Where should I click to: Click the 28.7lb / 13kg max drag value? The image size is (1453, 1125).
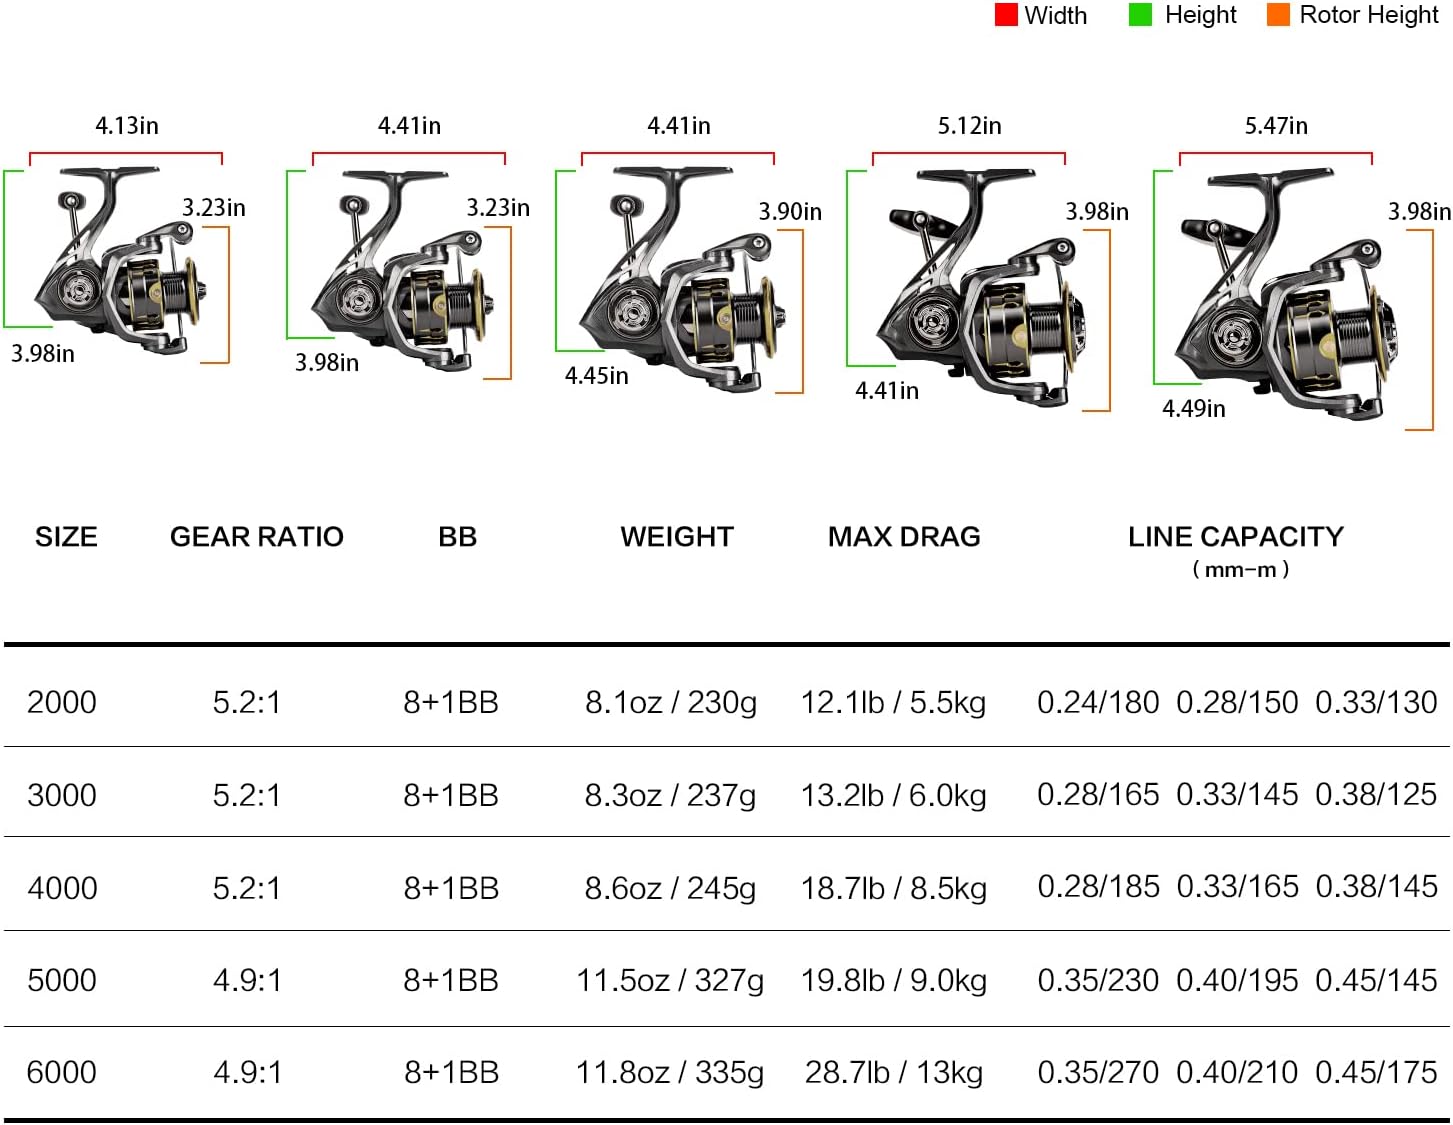point(893,1073)
